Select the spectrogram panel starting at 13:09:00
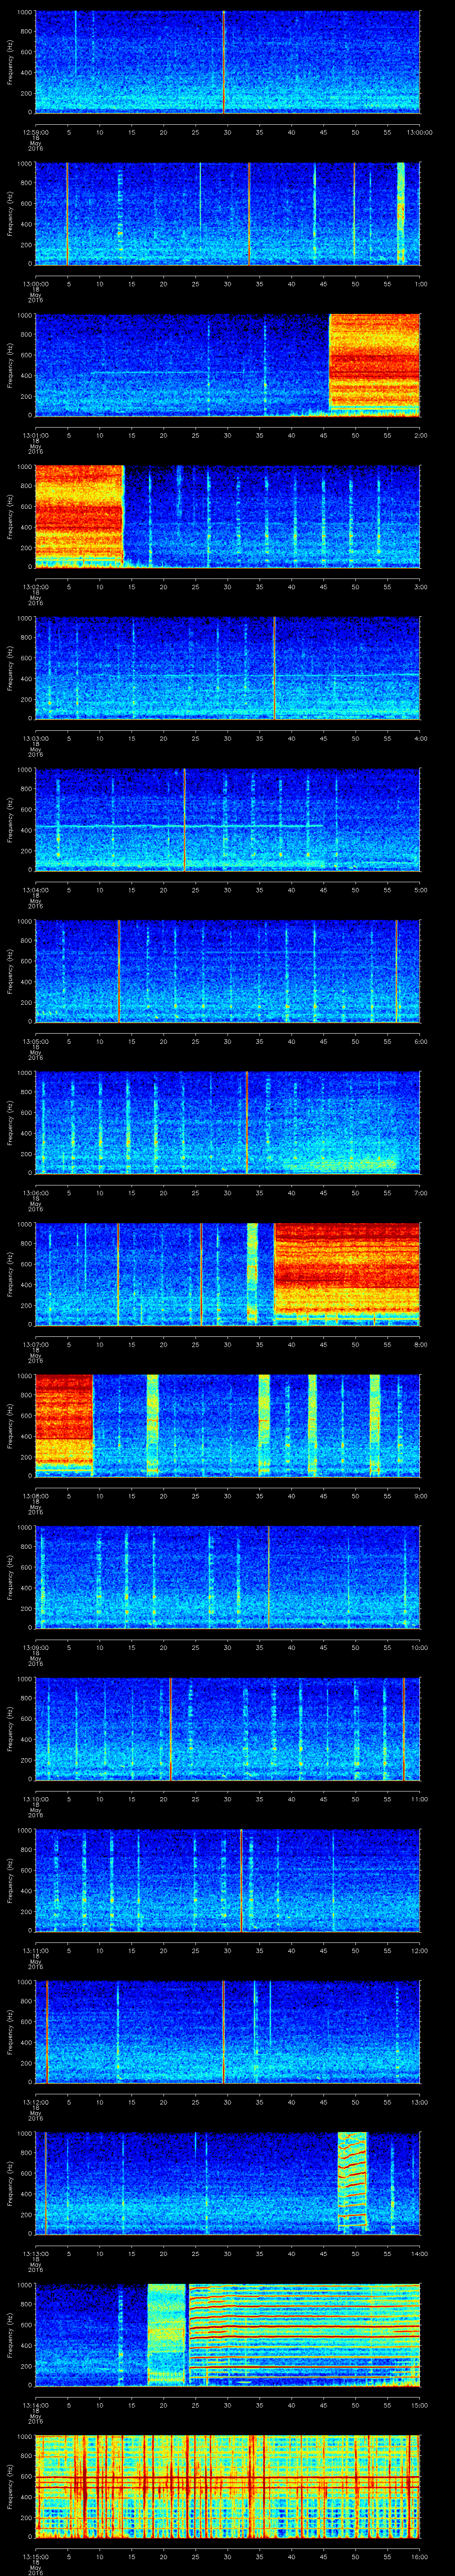 [x=227, y=1577]
